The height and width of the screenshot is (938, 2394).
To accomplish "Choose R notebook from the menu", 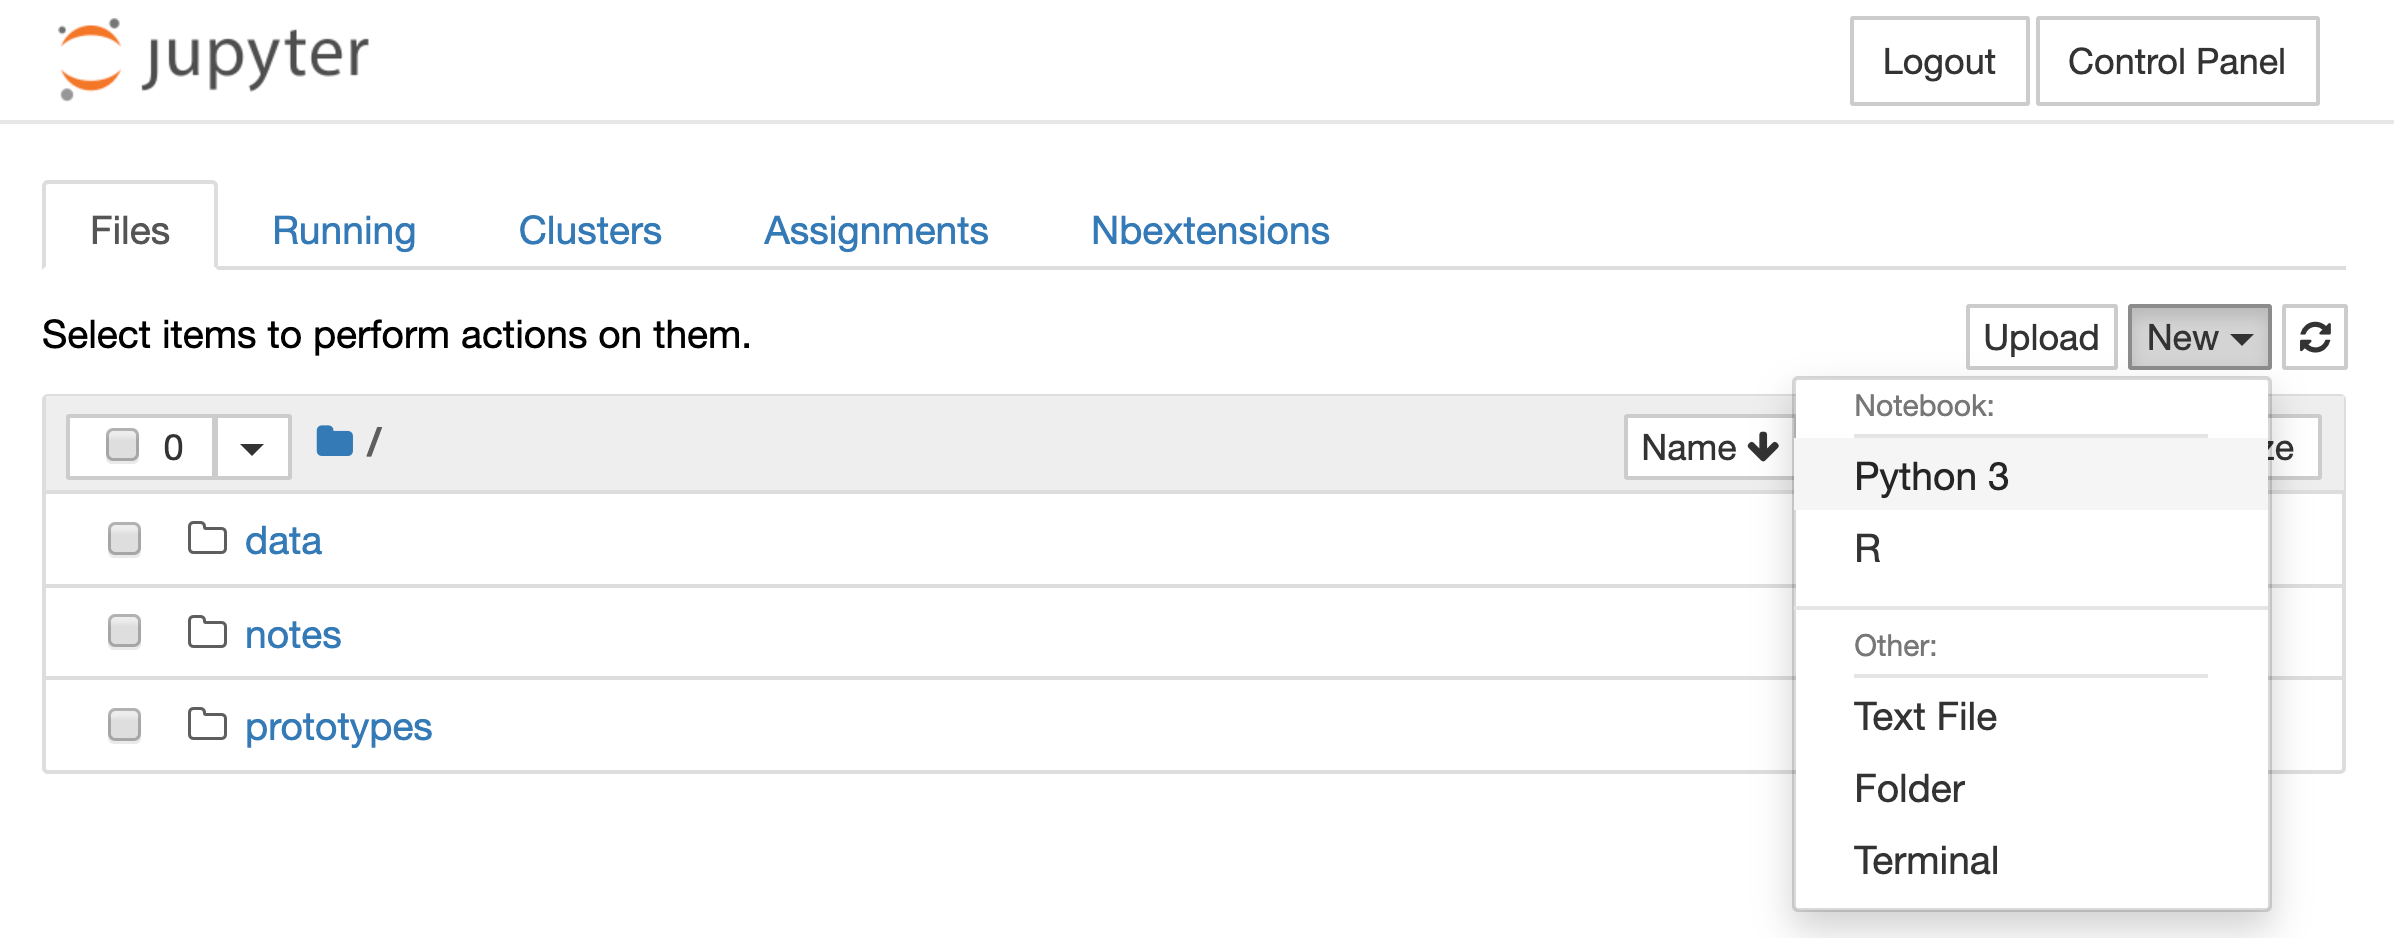I will pyautogui.click(x=1867, y=549).
